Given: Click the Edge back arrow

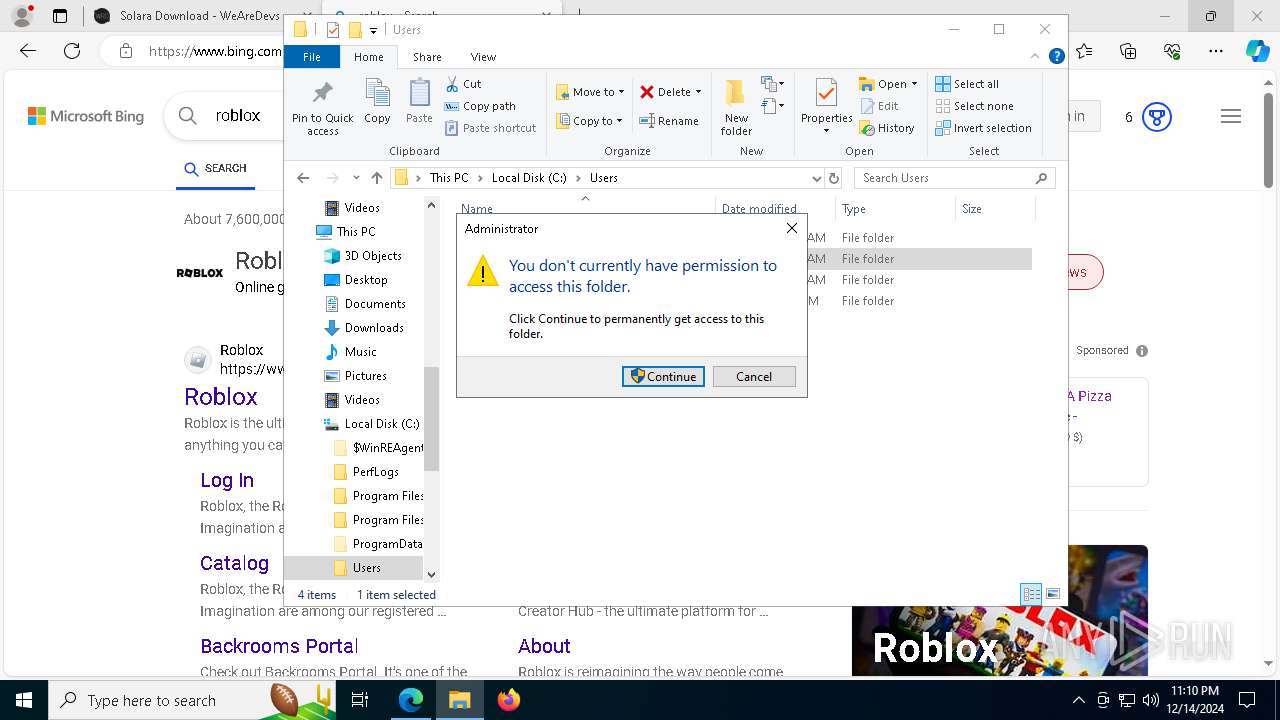Looking at the screenshot, I should coord(28,51).
